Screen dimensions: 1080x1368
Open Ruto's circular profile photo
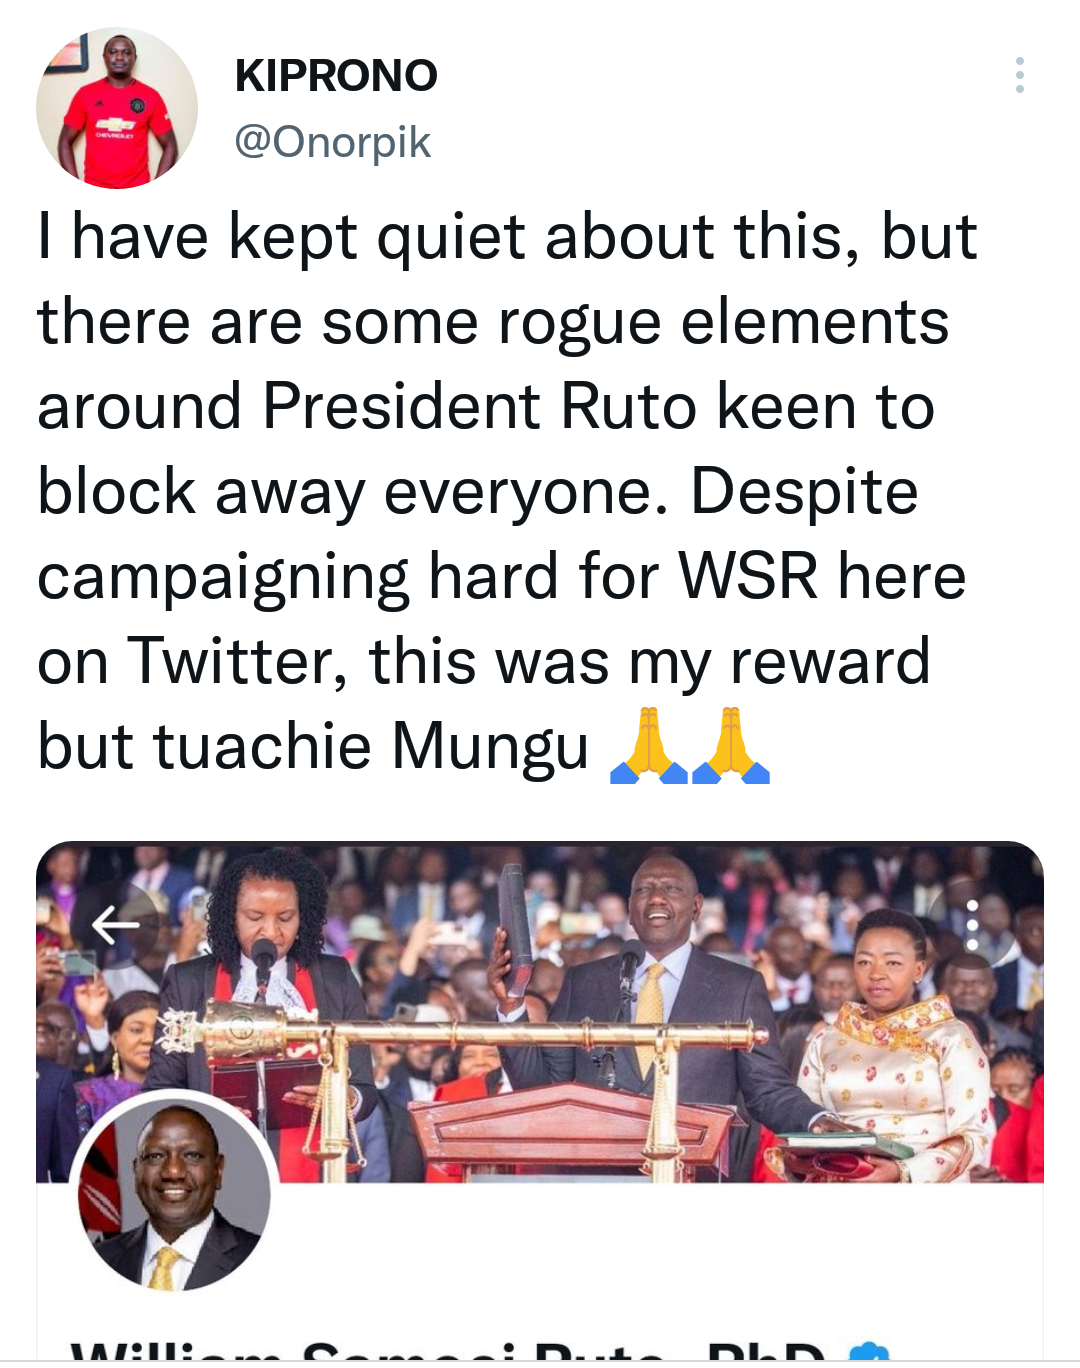coord(175,1192)
